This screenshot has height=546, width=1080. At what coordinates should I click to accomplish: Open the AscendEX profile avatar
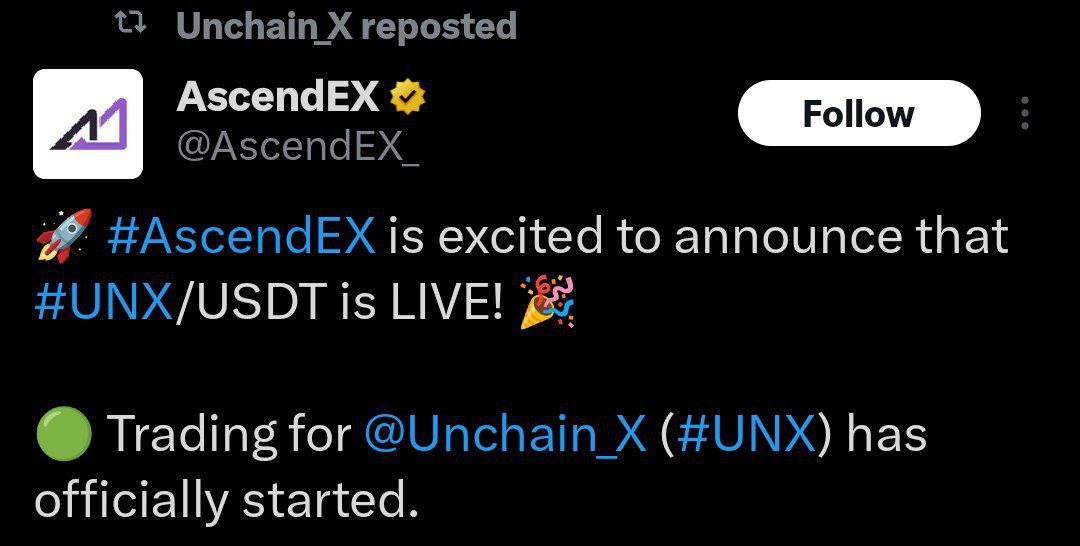[88, 124]
